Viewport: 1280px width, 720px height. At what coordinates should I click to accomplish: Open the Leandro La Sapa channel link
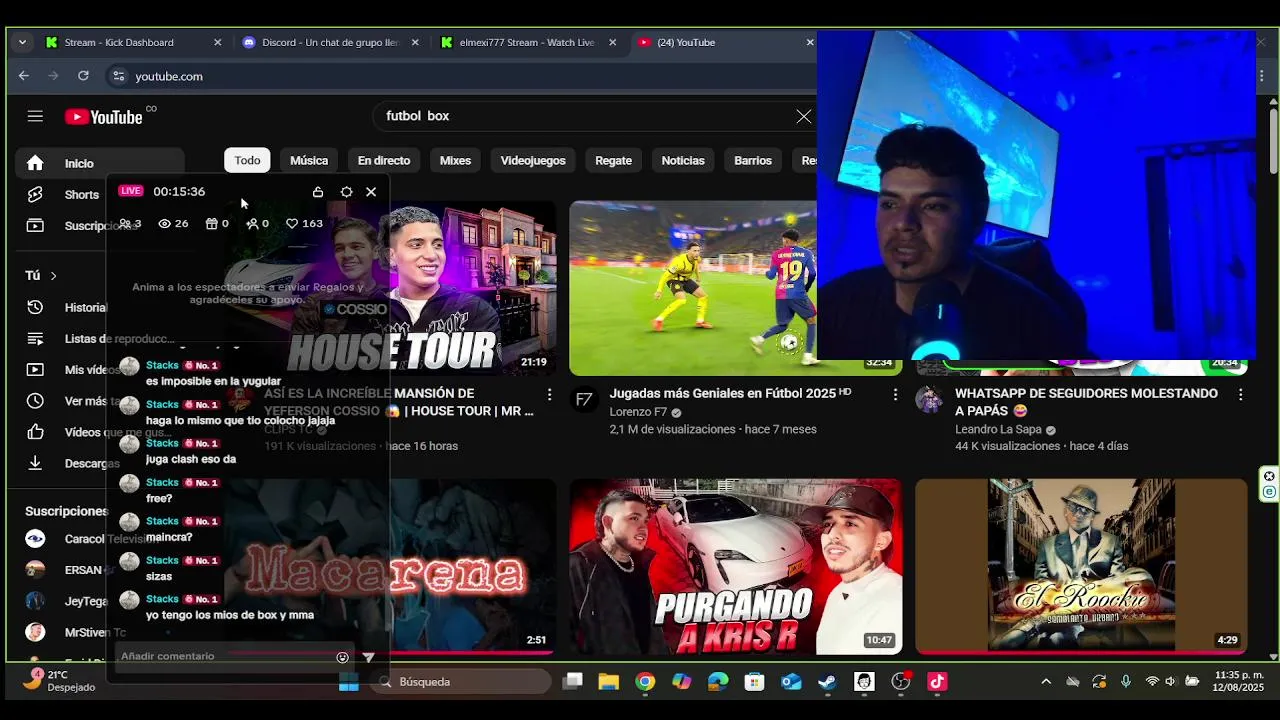999,430
